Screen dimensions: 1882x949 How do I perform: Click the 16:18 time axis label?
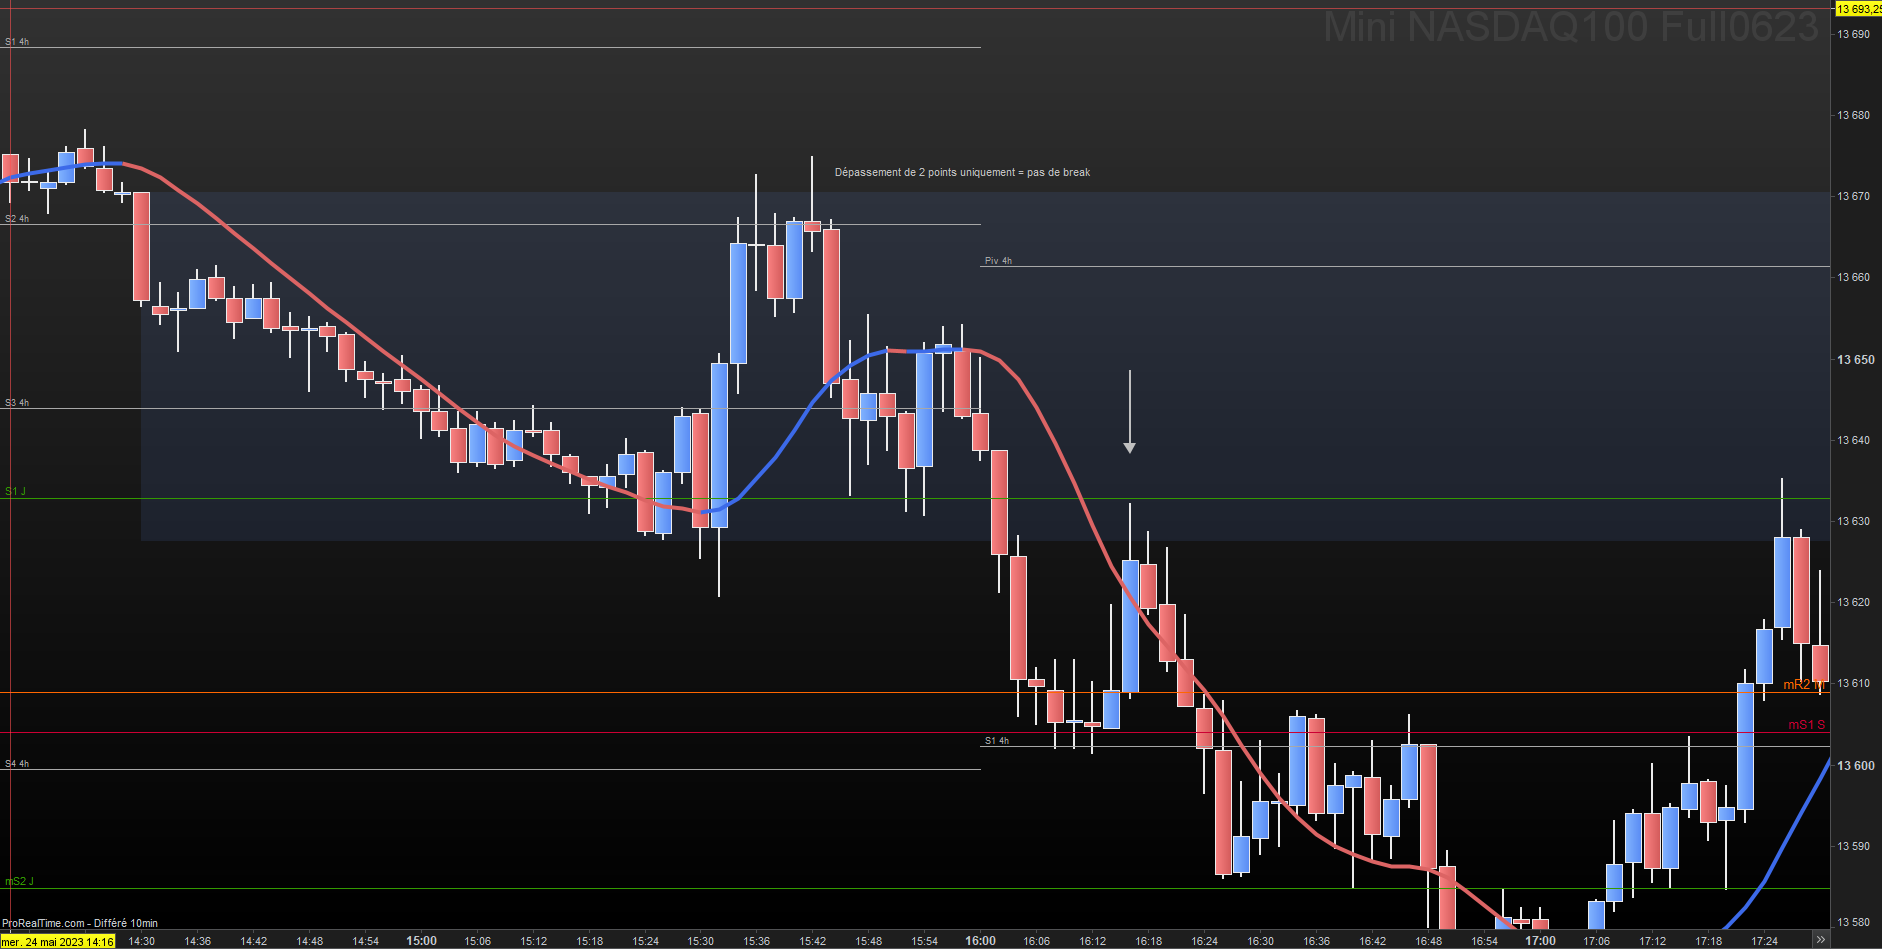tap(1149, 941)
